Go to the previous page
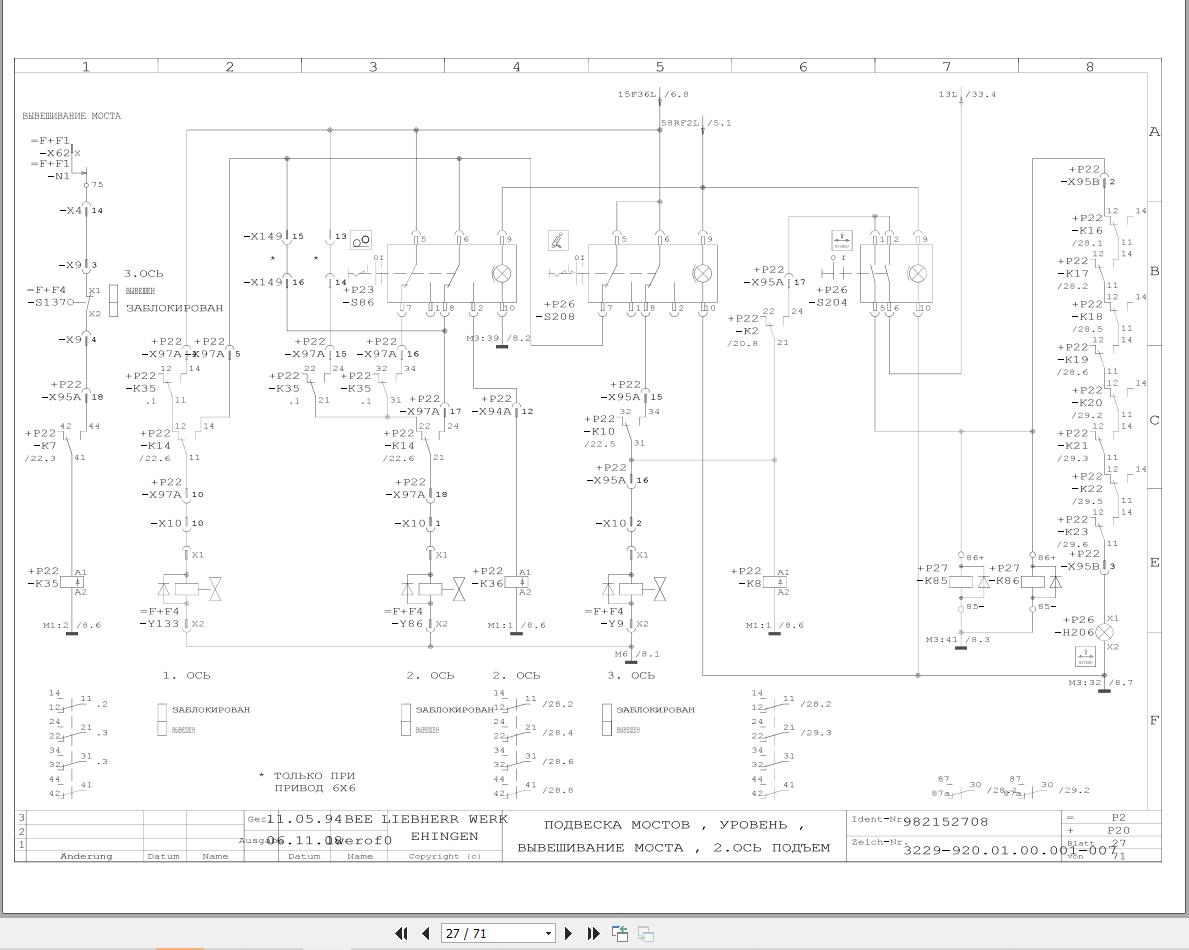This screenshot has width=1189, height=950. (425, 933)
